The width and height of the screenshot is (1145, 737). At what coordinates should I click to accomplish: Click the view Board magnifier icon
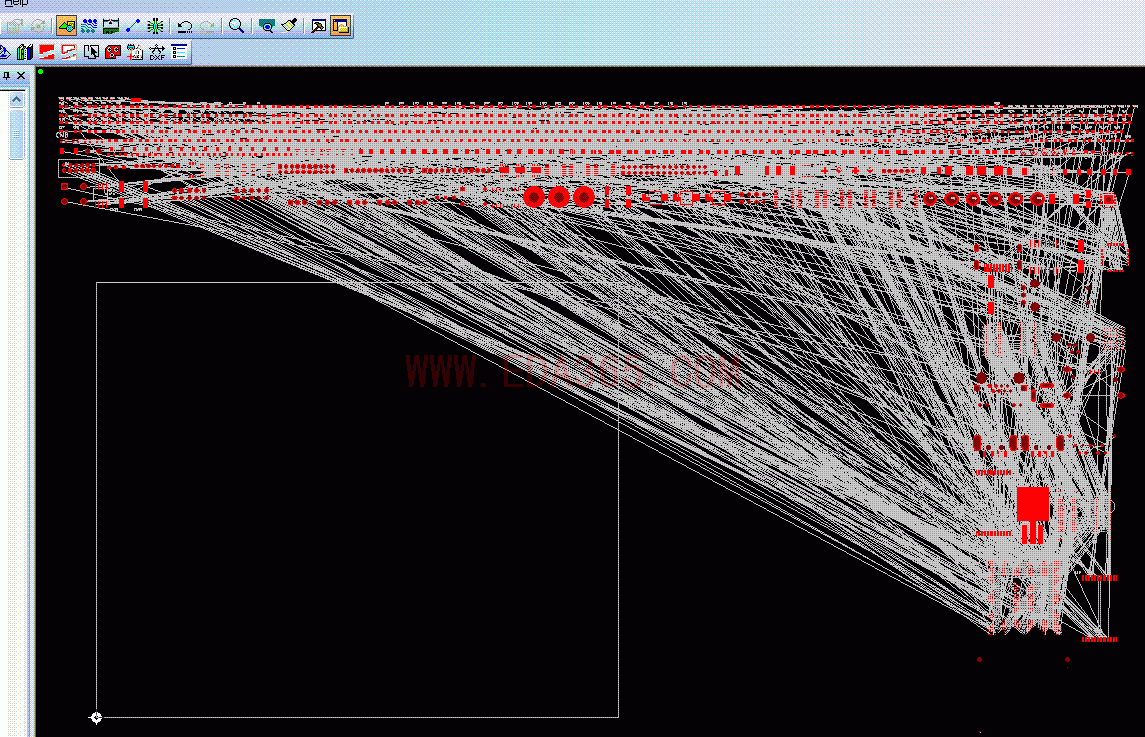(267, 26)
